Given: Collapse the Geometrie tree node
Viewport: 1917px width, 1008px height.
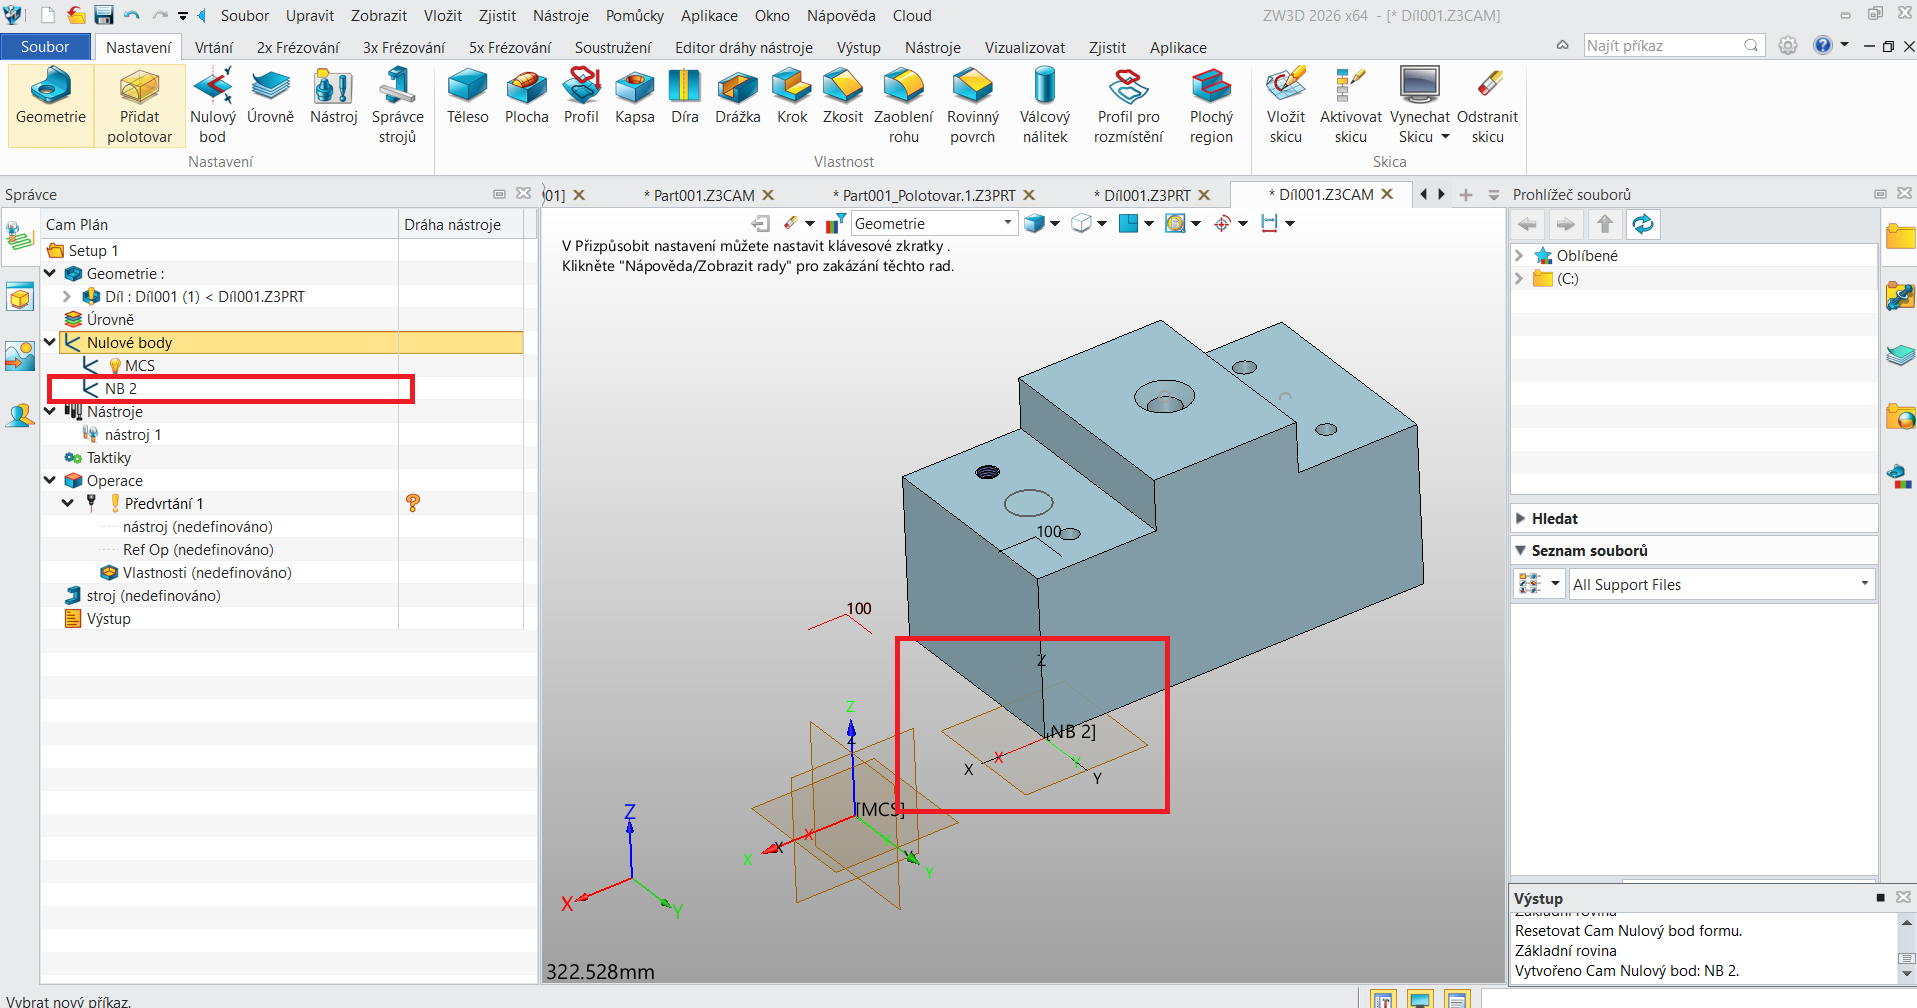Looking at the screenshot, I should tap(50, 273).
